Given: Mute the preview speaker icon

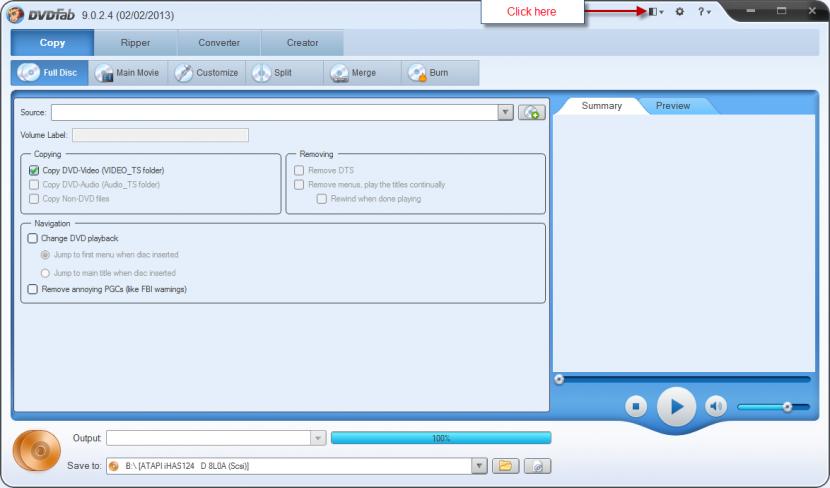Looking at the screenshot, I should click(x=716, y=406).
